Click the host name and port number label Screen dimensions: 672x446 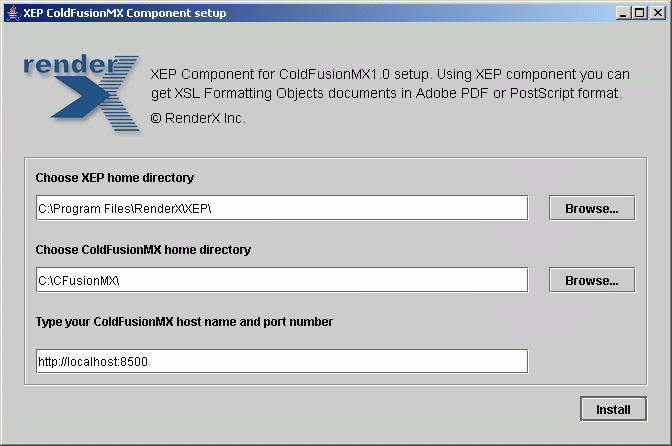tap(184, 322)
